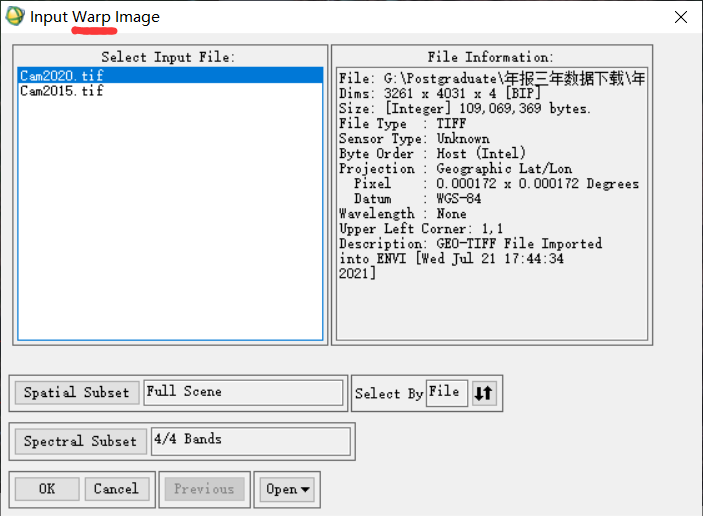Confirm the selection with OK

47,489
